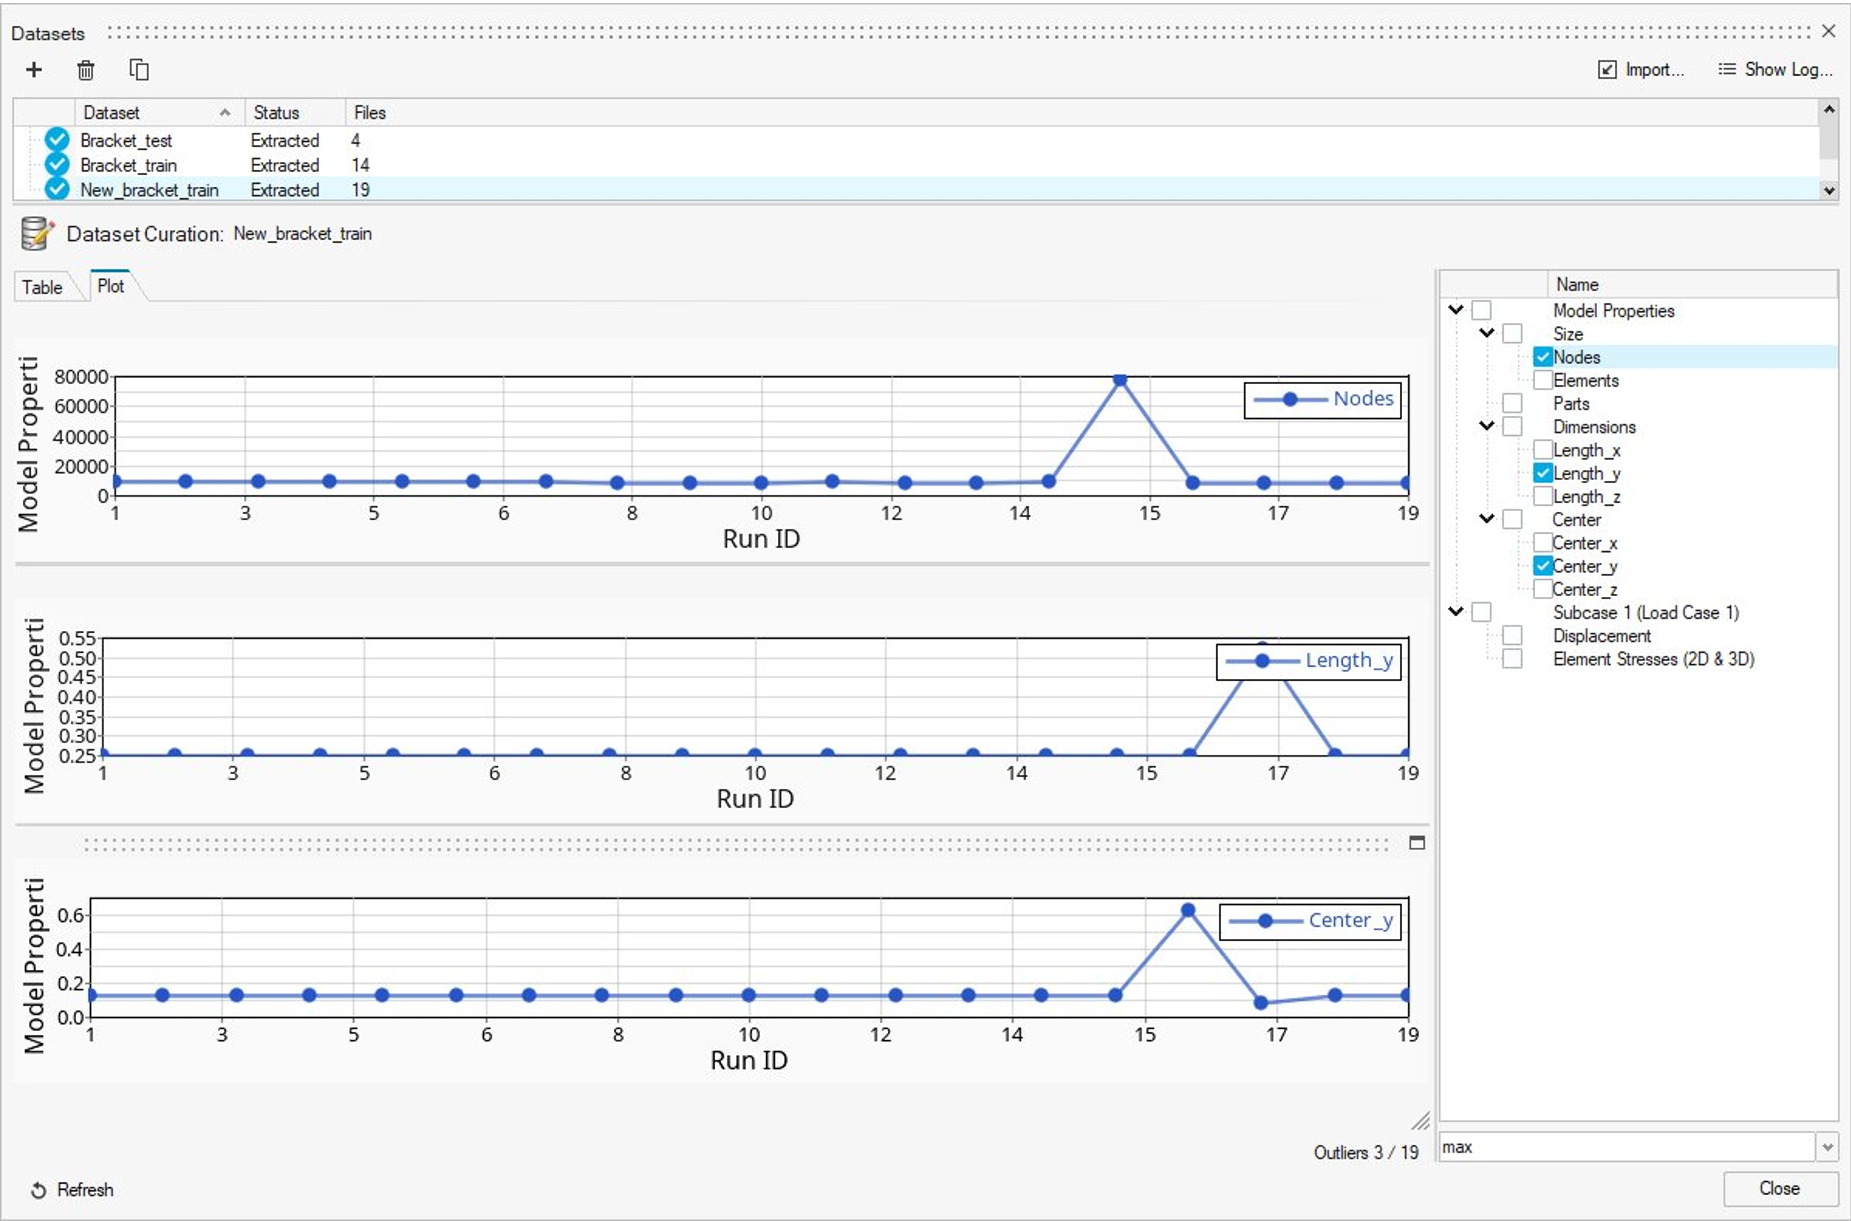
Task: Enable the Length_x checkbox
Action: click(1543, 450)
